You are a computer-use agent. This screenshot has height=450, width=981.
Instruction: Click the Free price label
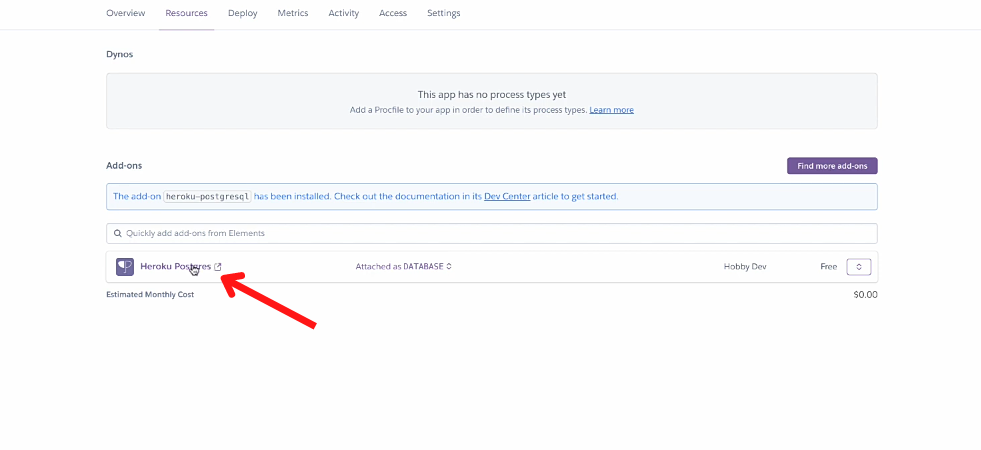pos(828,267)
